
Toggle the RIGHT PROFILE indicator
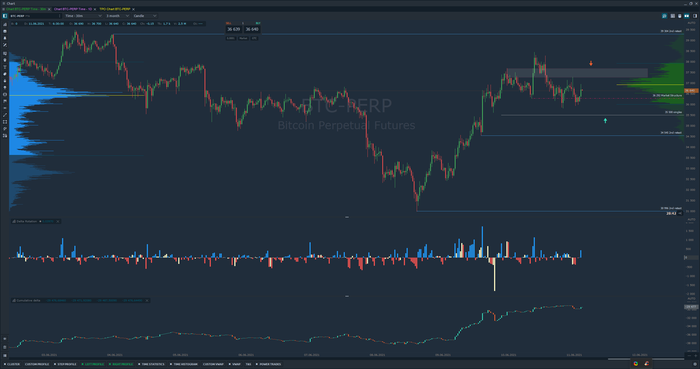[x=121, y=364]
